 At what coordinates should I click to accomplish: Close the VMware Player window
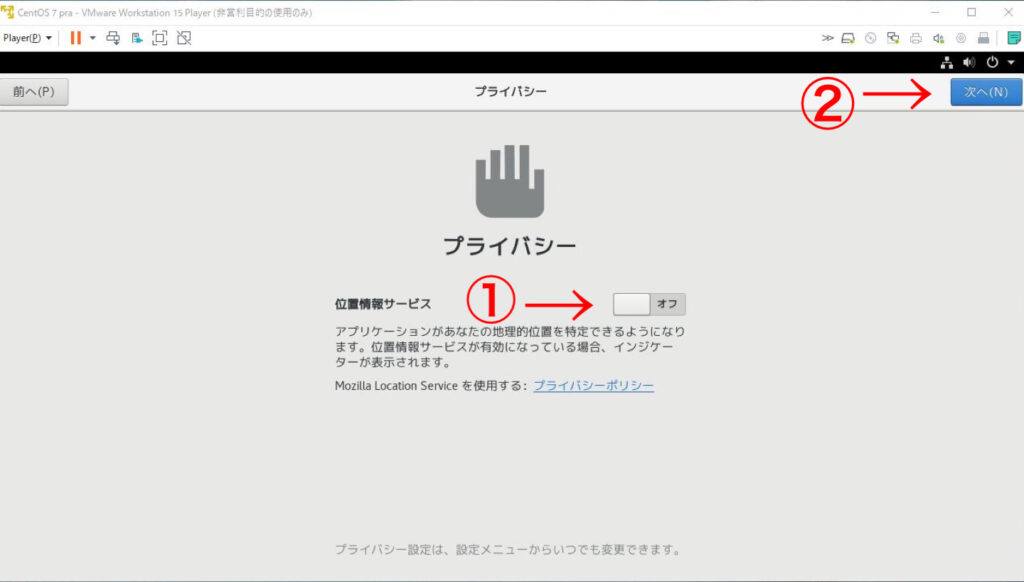(1008, 12)
